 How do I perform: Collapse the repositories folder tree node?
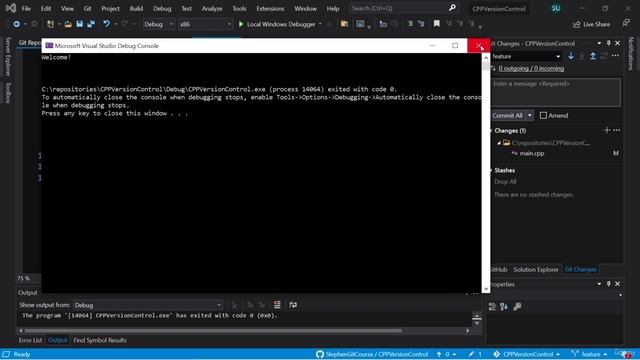(498, 143)
